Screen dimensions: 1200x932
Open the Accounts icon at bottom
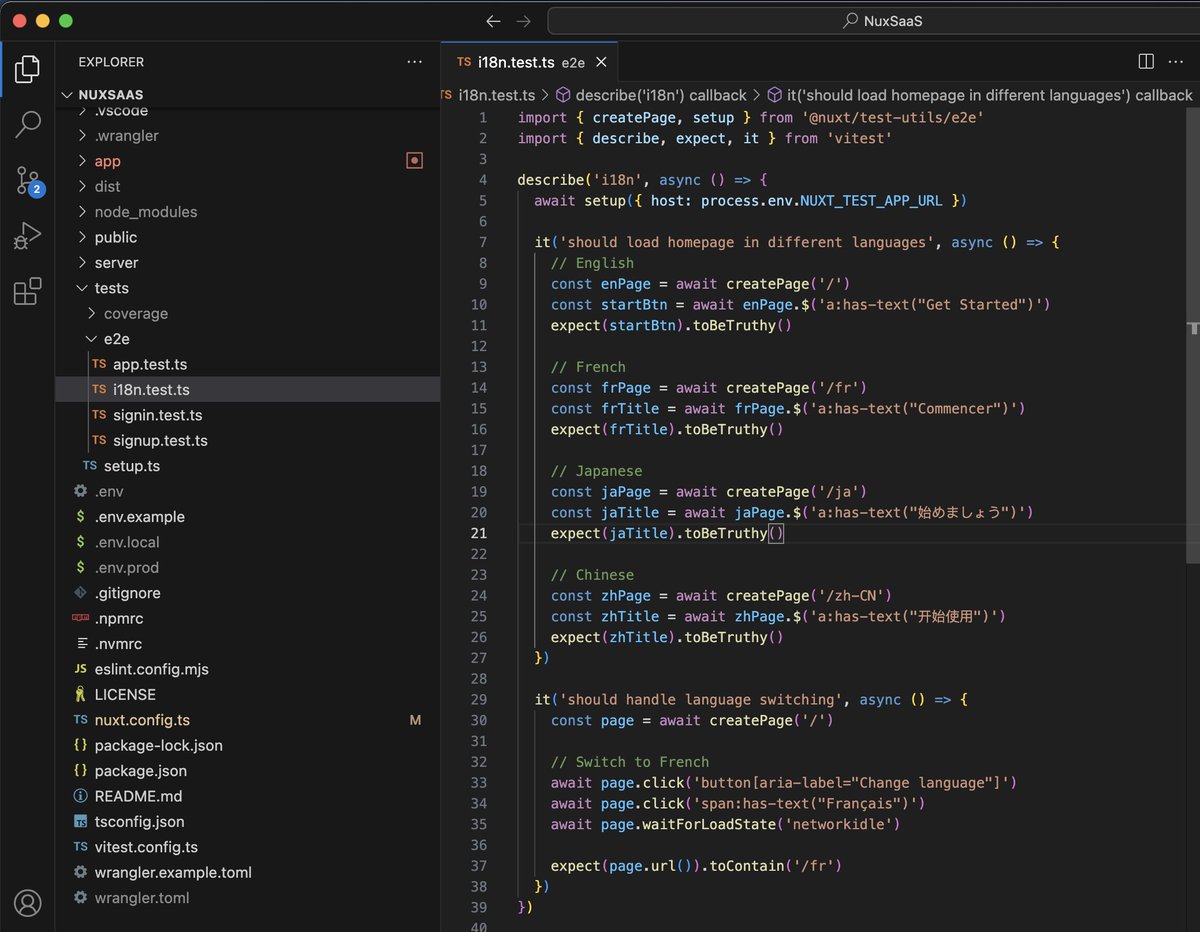27,903
